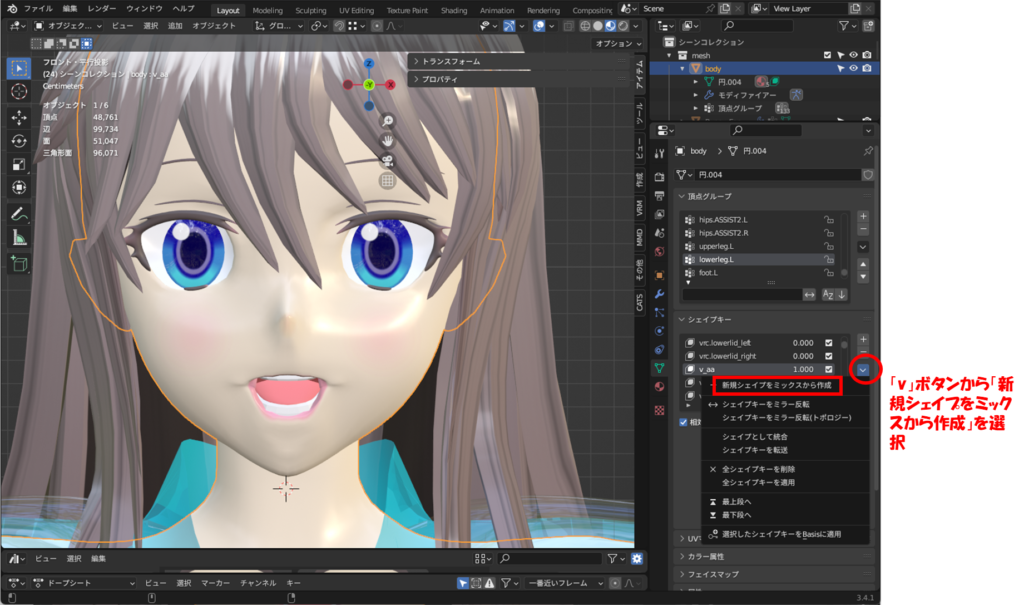Select the Cursor tool in the toolbar

coord(19,91)
